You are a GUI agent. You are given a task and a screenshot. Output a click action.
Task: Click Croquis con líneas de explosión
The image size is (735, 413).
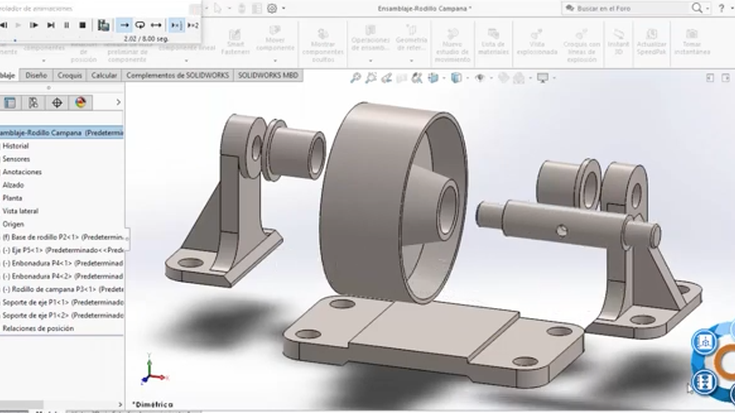[x=582, y=45]
